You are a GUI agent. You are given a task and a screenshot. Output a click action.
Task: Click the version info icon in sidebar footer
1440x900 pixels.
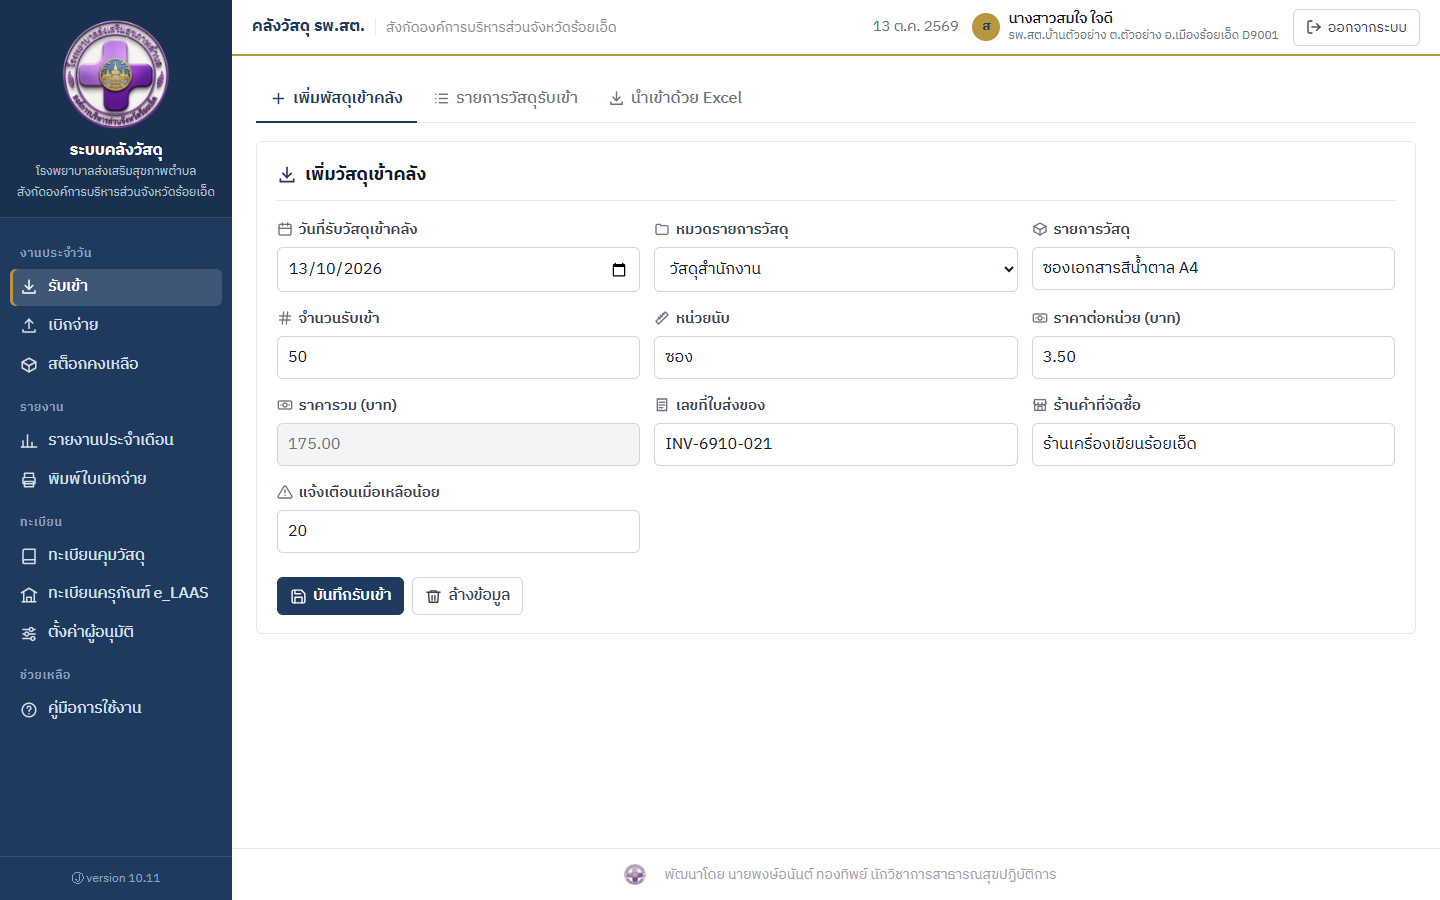77,878
